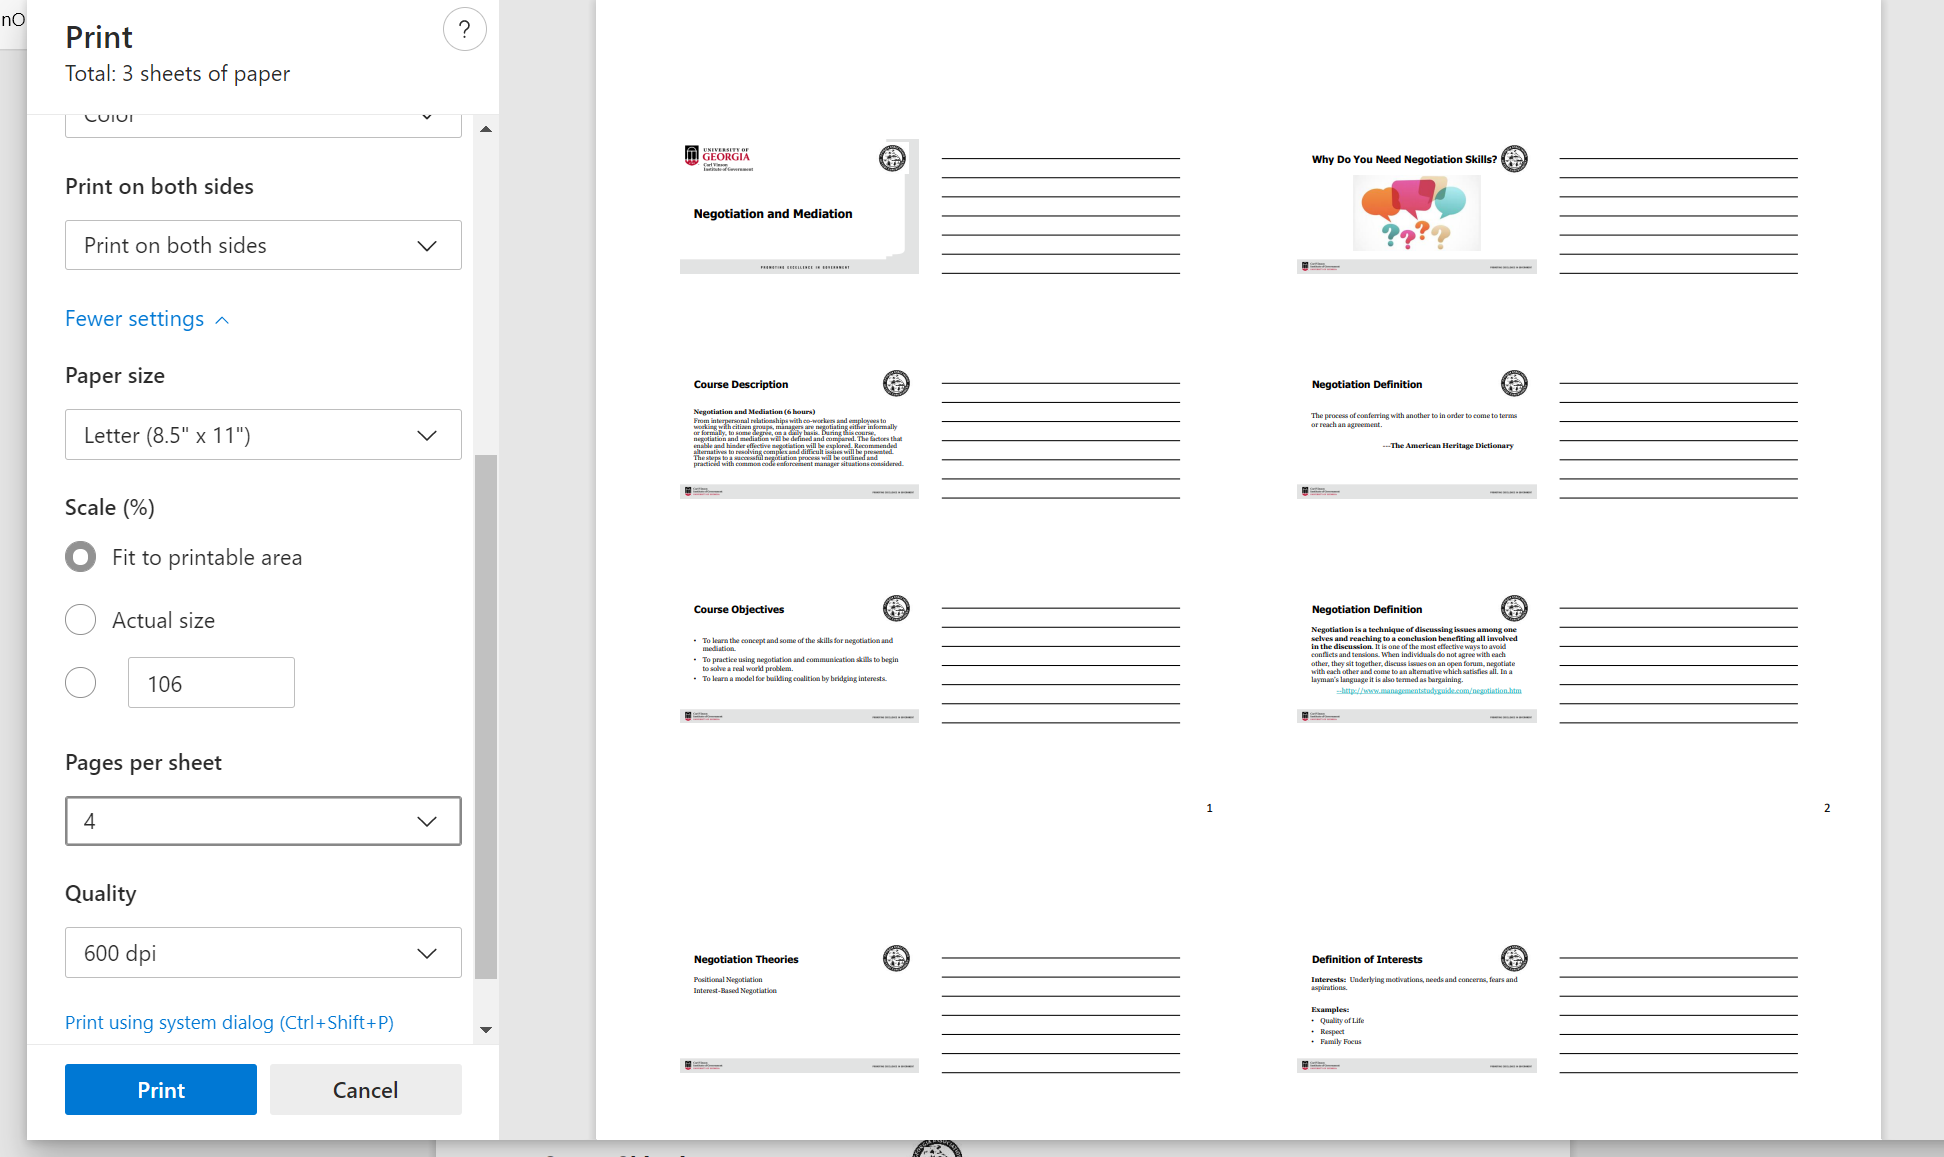Select Fit to printable area option

tap(81, 557)
